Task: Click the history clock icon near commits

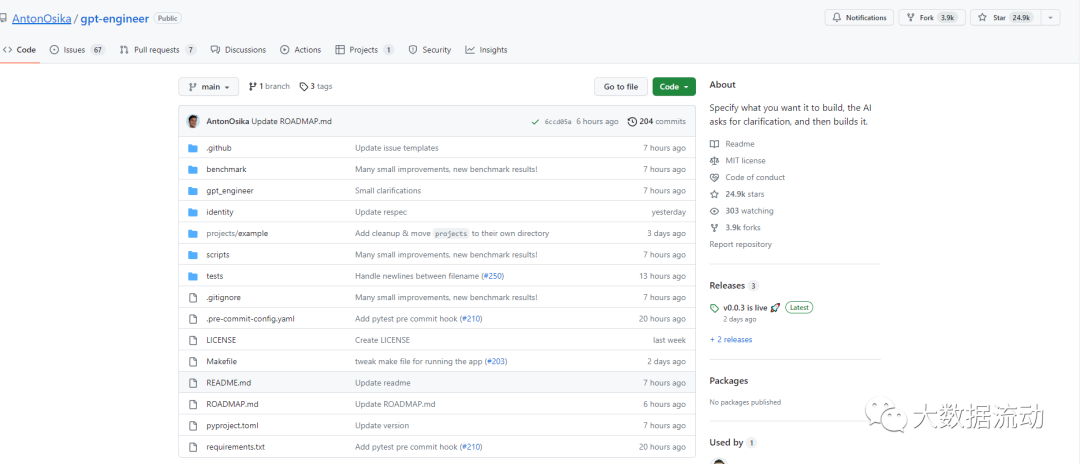Action: (632, 122)
